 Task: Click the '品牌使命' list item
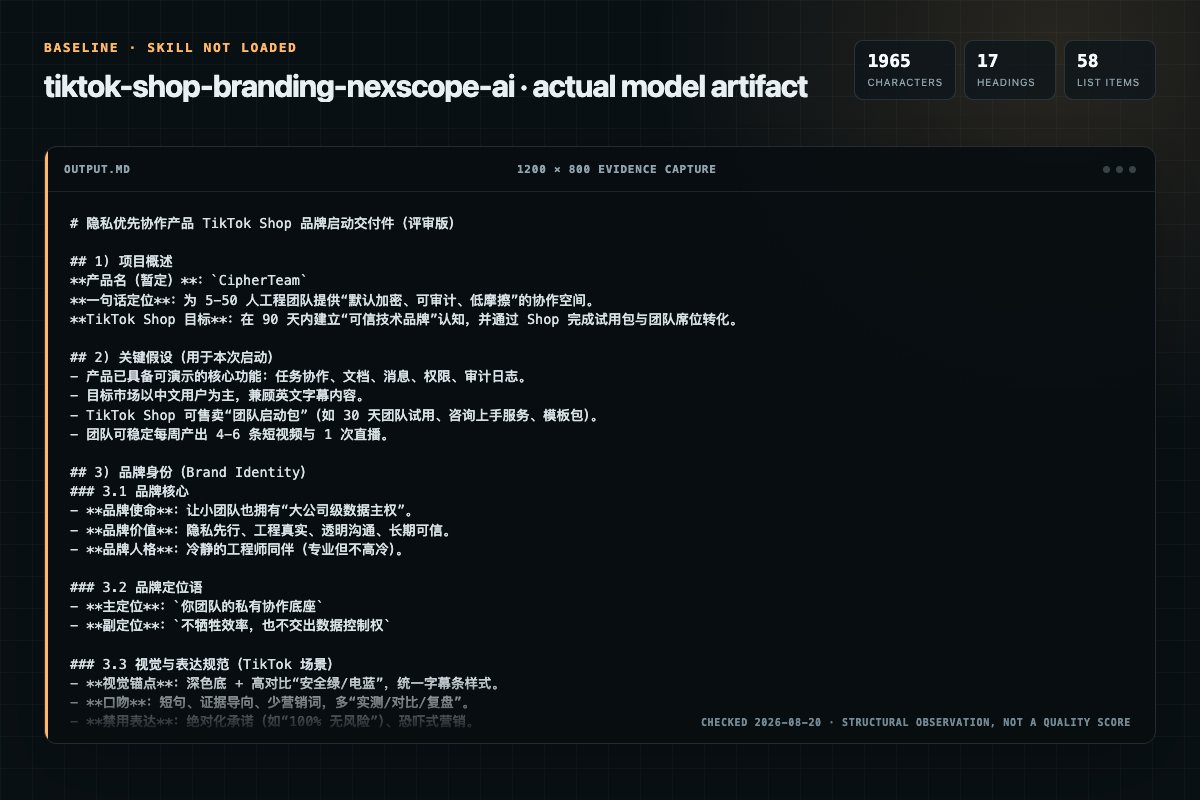pyautogui.click(x=242, y=511)
